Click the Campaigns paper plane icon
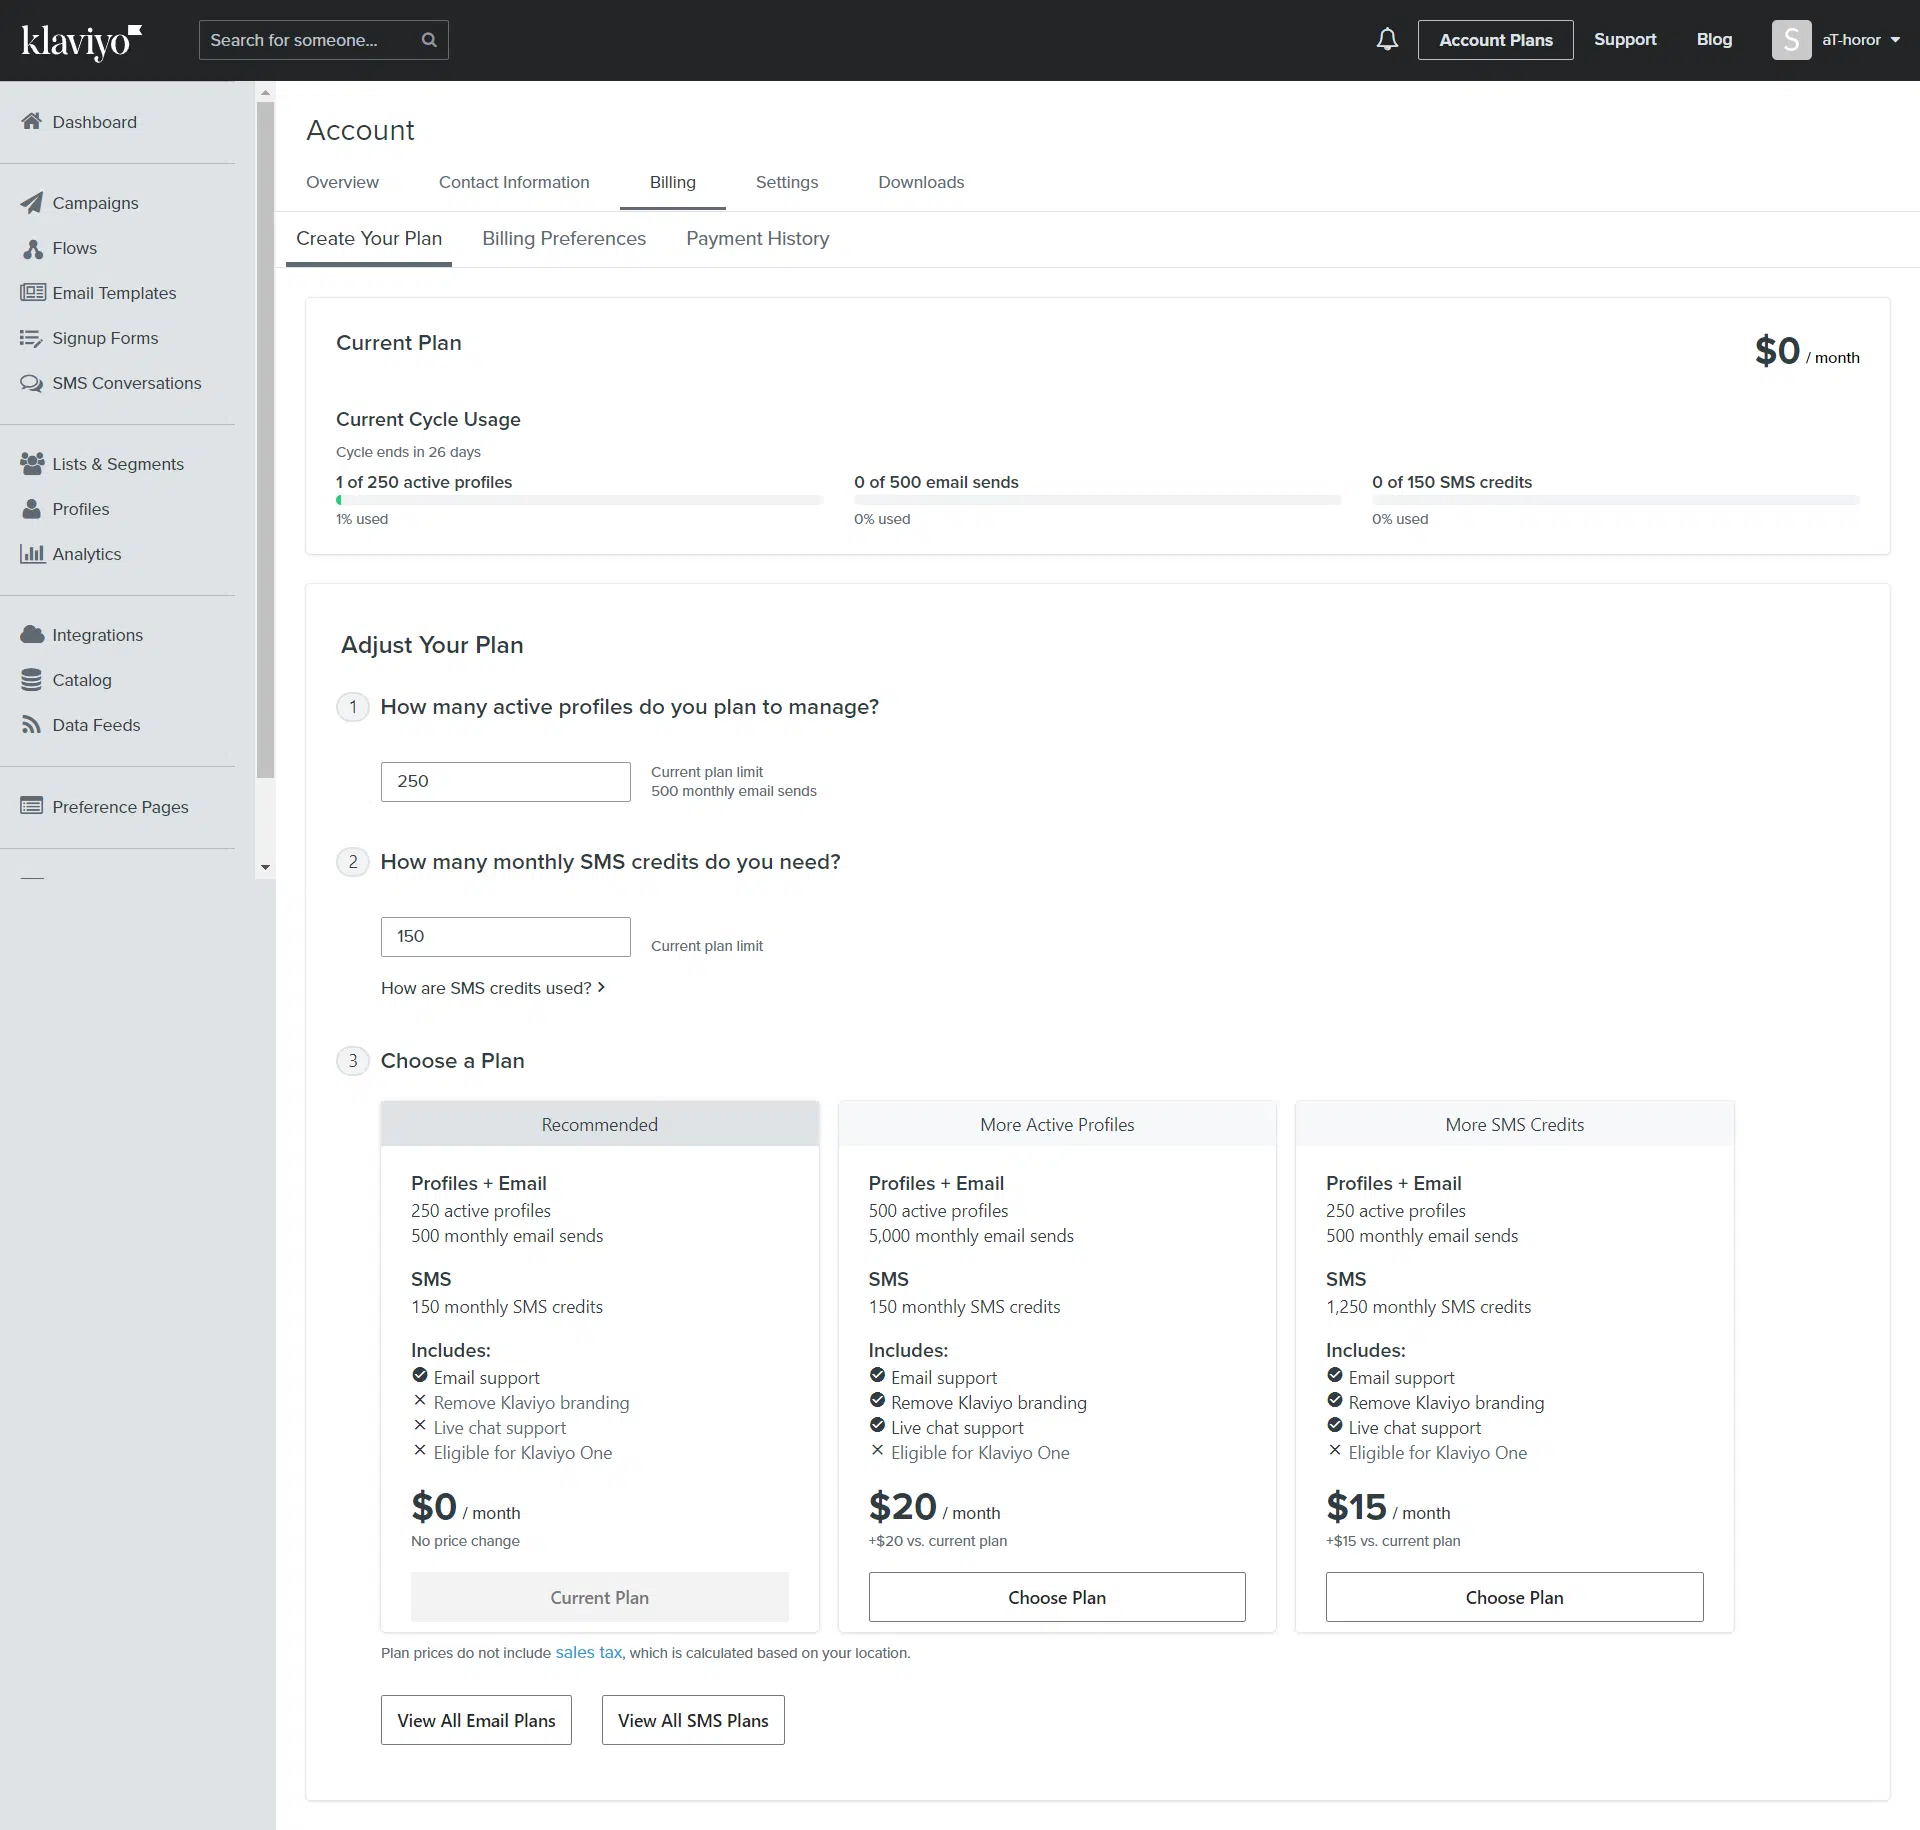Image resolution: width=1920 pixels, height=1830 pixels. (32, 203)
